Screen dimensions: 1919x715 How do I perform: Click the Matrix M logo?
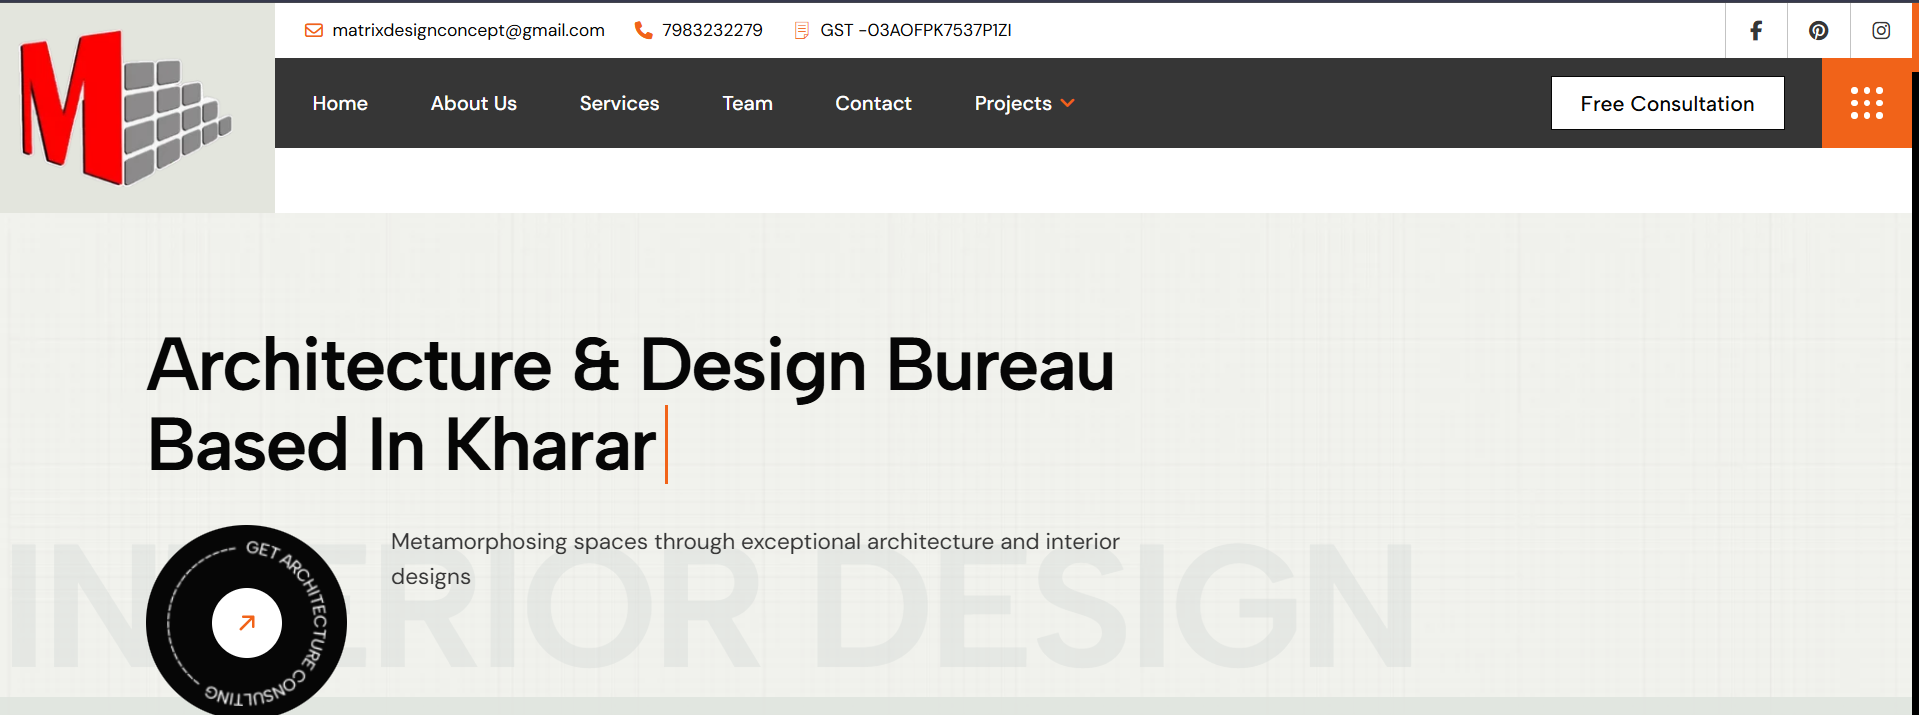coord(125,108)
